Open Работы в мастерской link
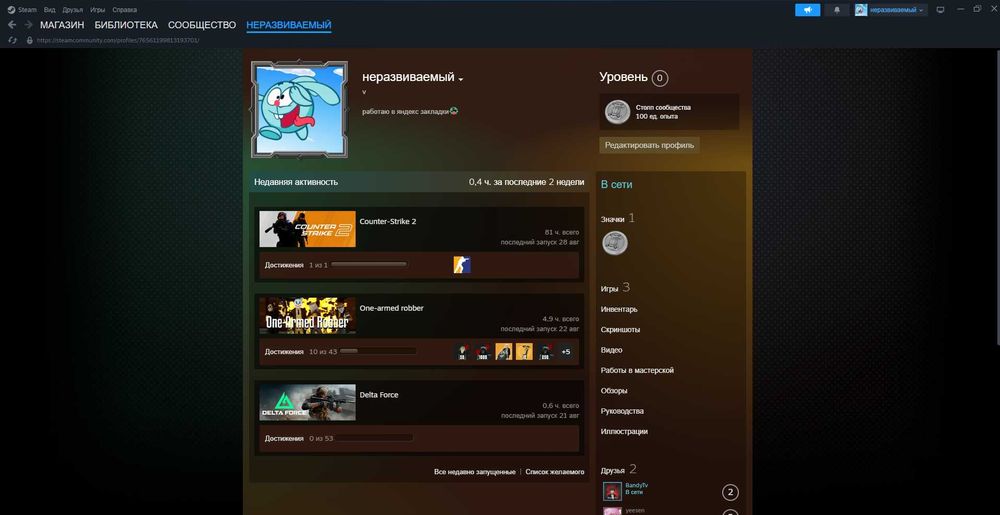The width and height of the screenshot is (1000, 515). pos(637,370)
